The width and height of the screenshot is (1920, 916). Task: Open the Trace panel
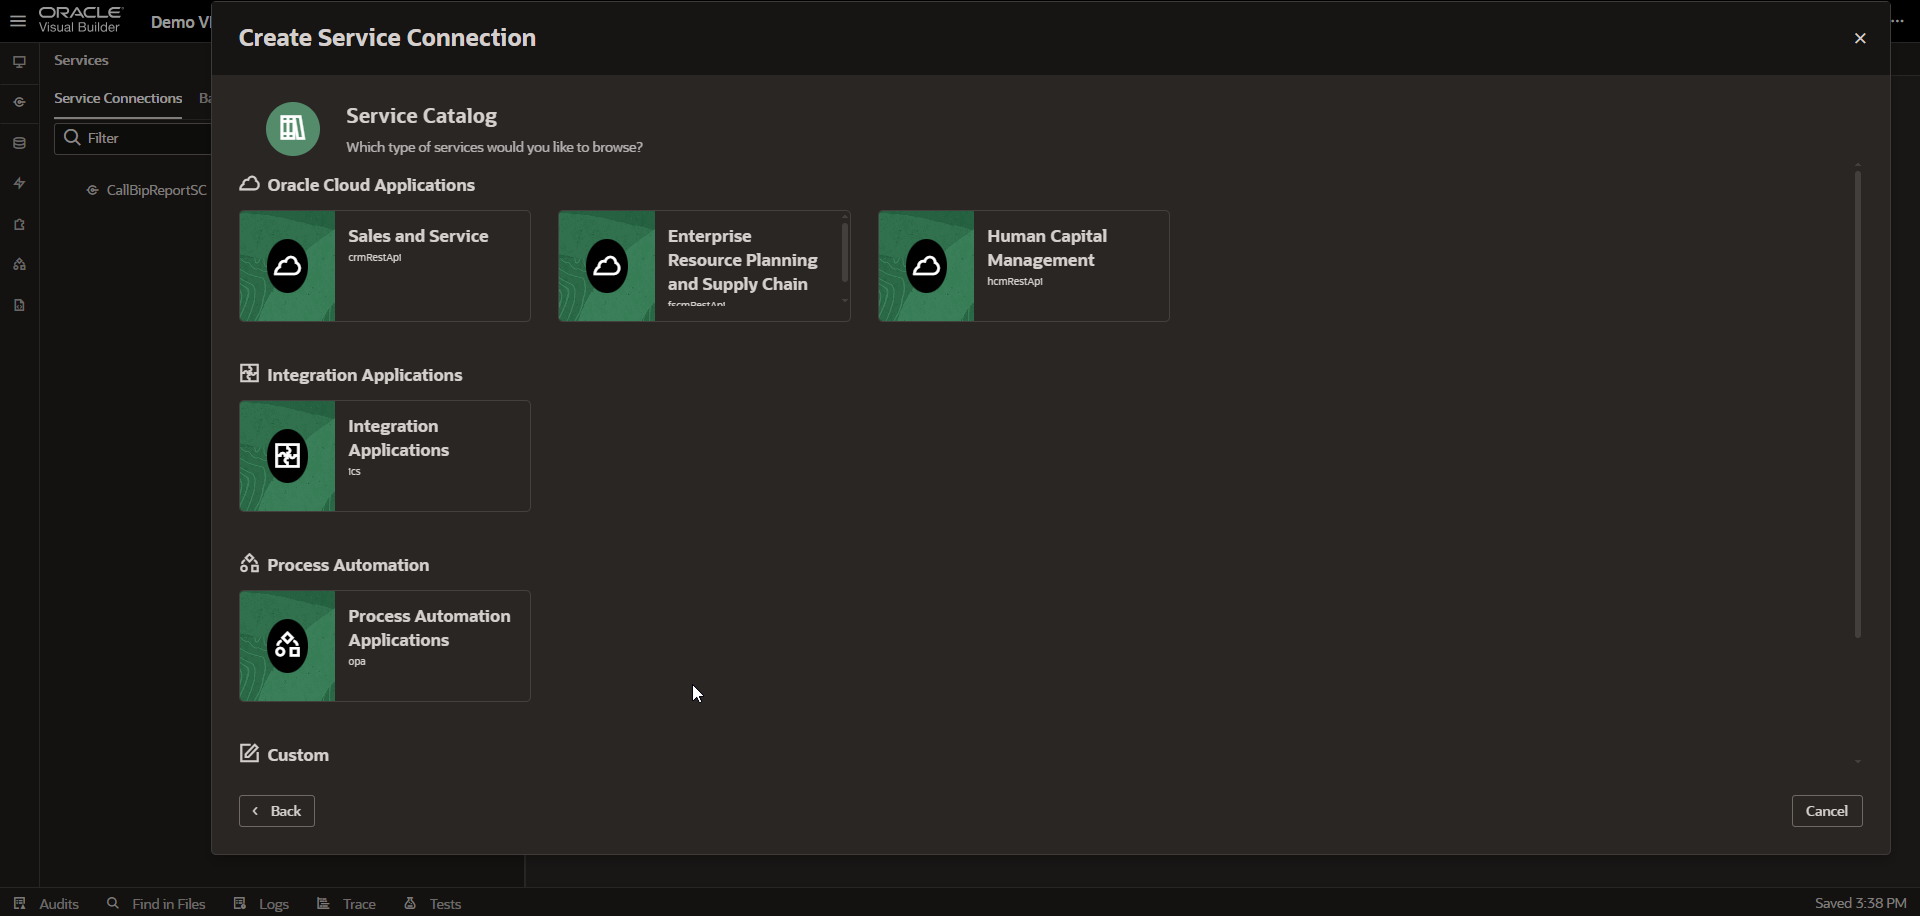point(346,904)
